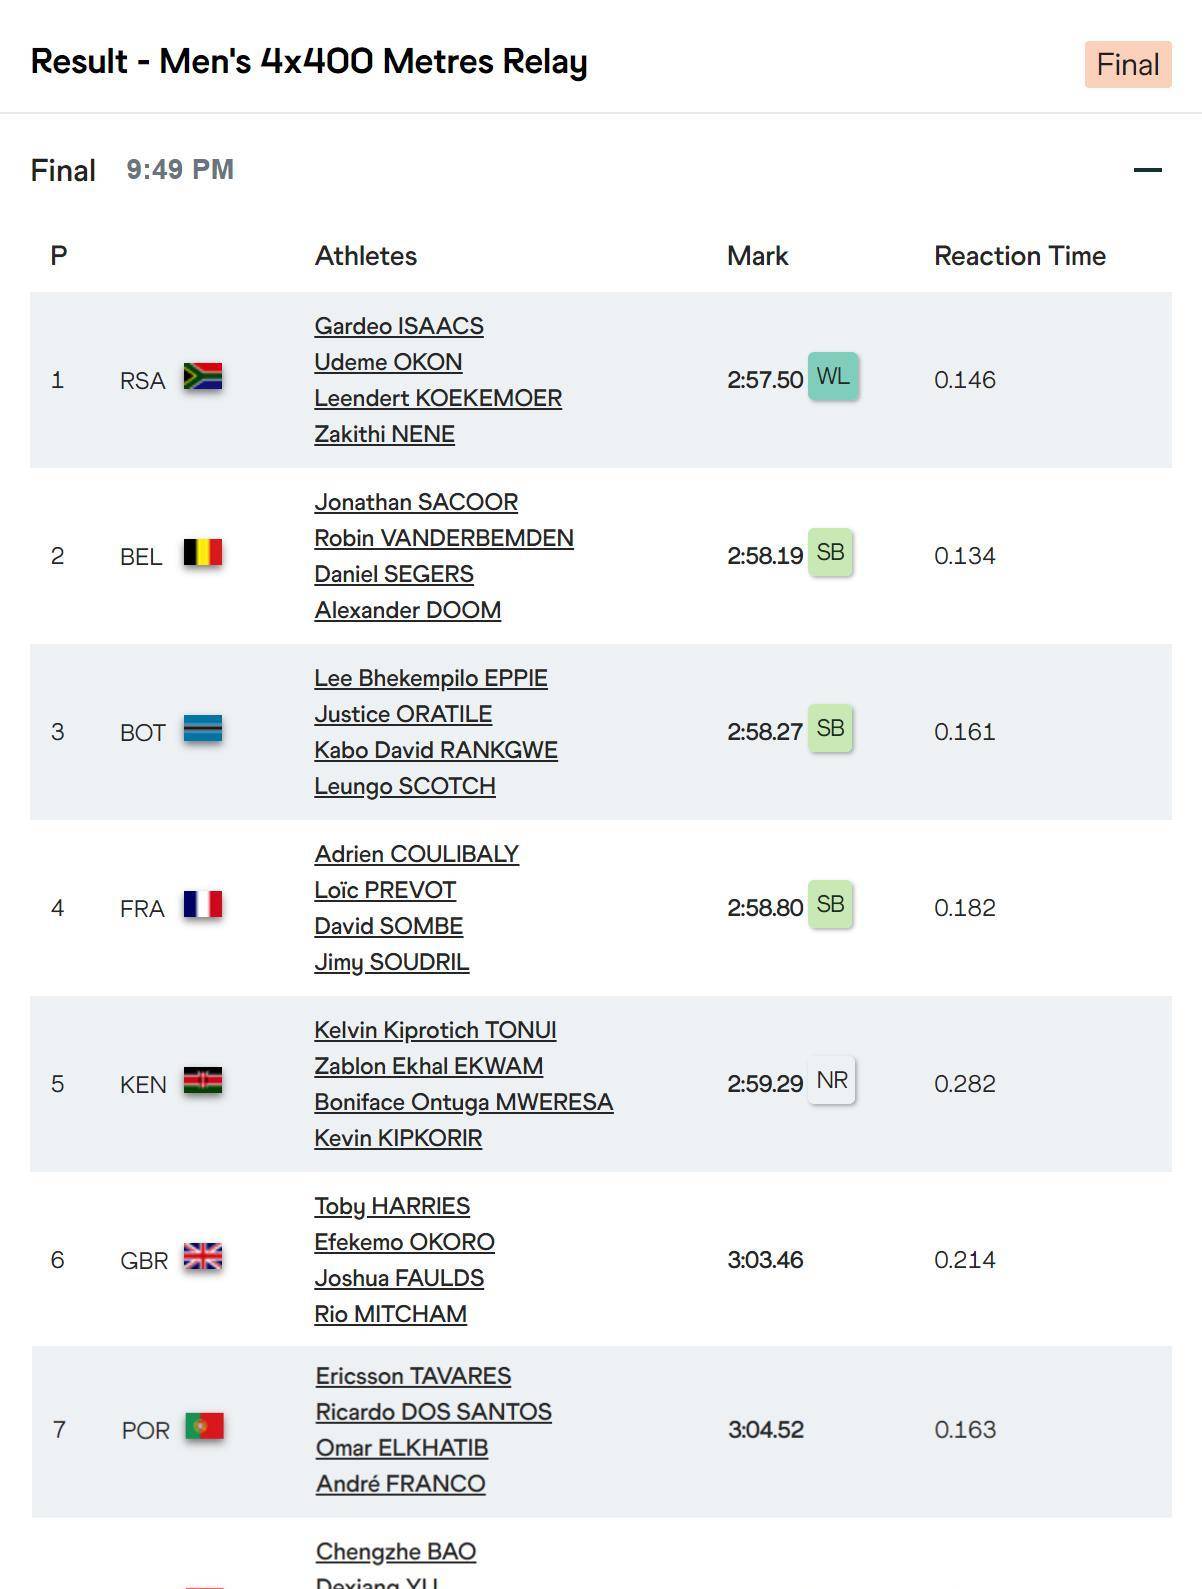Select the Final tab badge
The height and width of the screenshot is (1589, 1202).
coord(1127,65)
